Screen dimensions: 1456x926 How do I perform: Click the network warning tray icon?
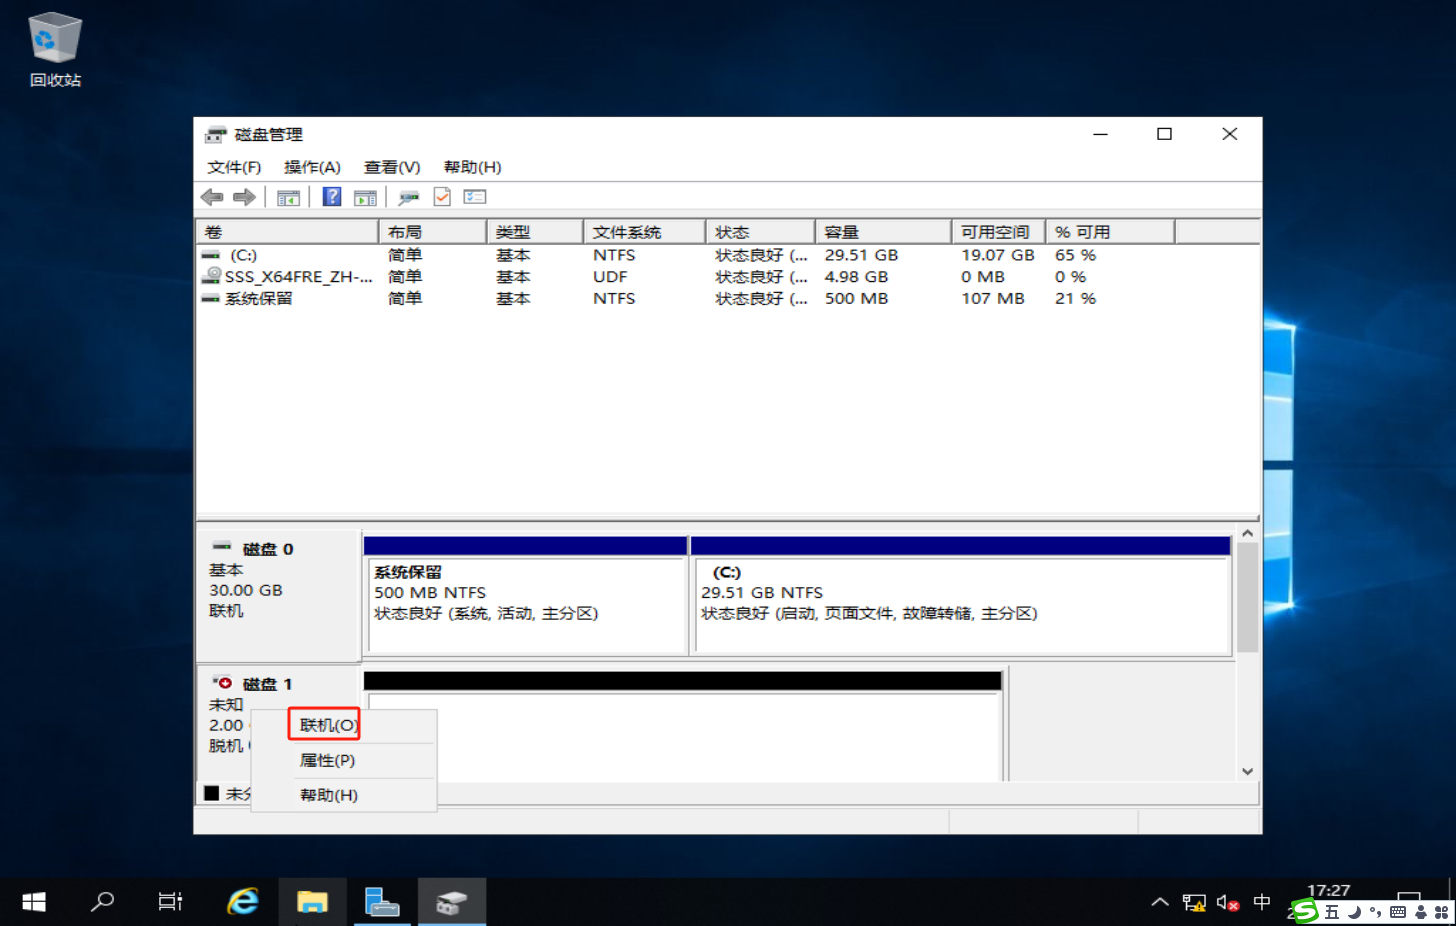1194,903
